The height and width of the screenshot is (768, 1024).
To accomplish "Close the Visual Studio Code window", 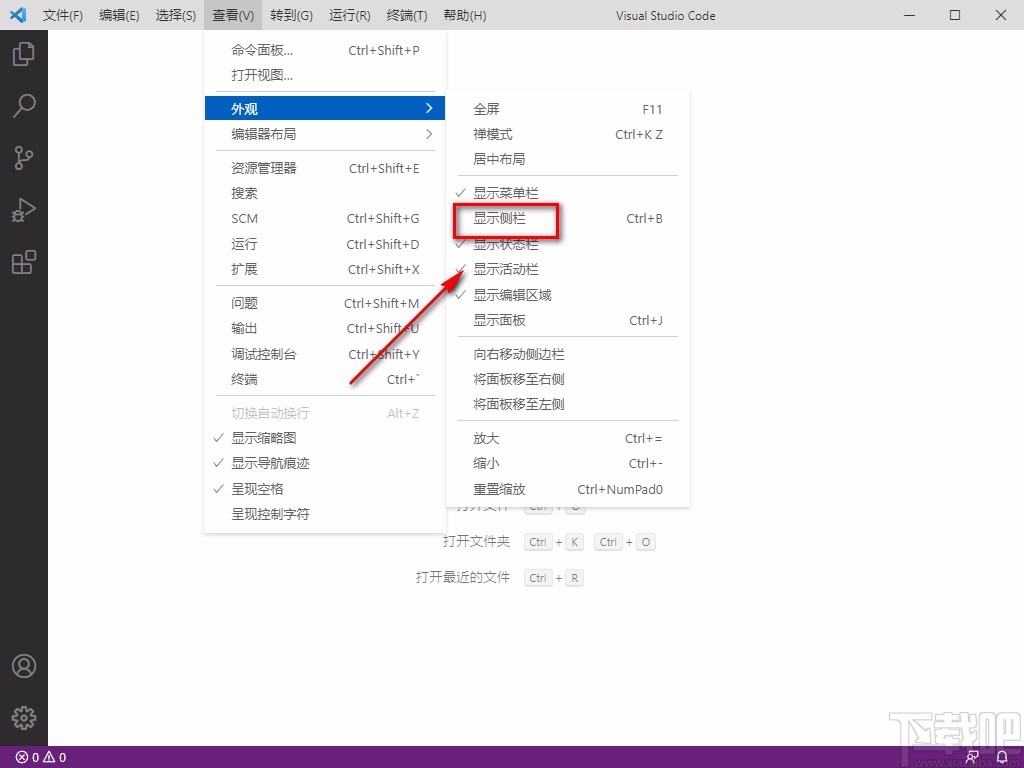I will [1000, 15].
